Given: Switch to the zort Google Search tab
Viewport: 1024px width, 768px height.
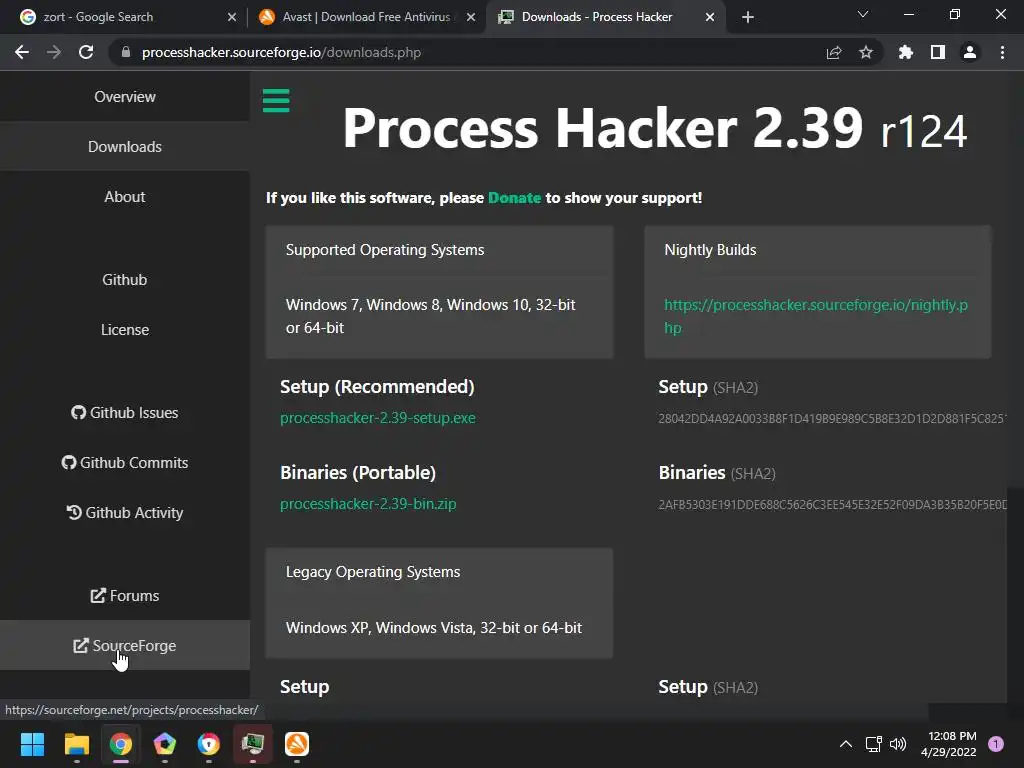Looking at the screenshot, I should coord(128,17).
